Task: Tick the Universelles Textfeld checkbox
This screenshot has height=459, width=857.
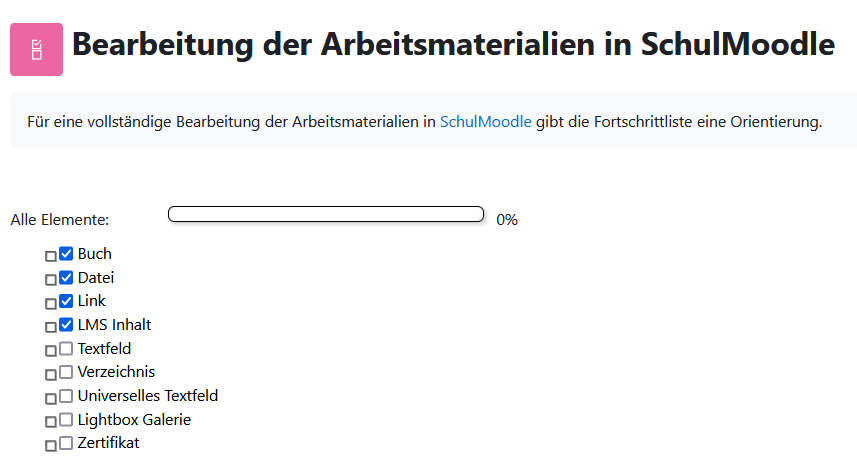Action: [66, 396]
